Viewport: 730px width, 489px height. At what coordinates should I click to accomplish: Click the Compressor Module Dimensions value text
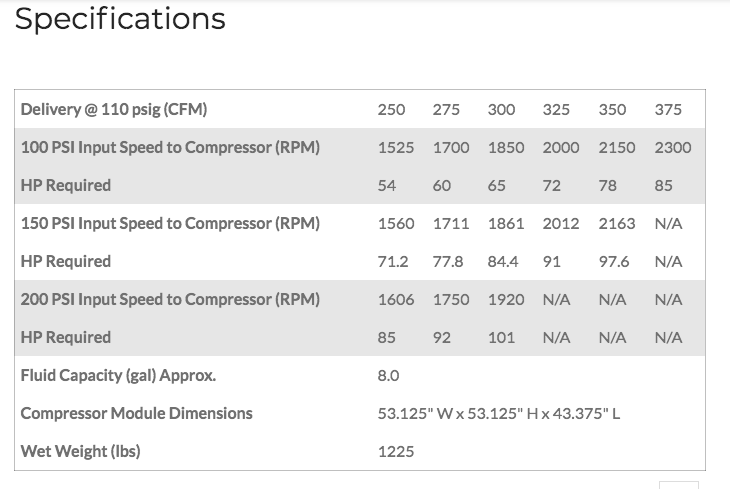499,414
